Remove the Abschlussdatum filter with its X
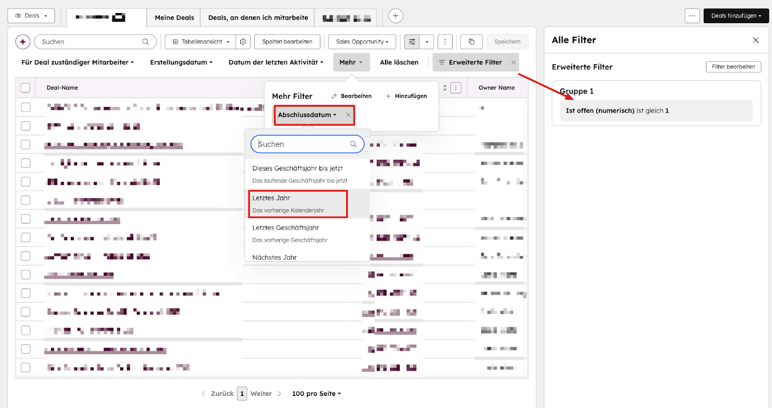This screenshot has height=408, width=772. [348, 115]
